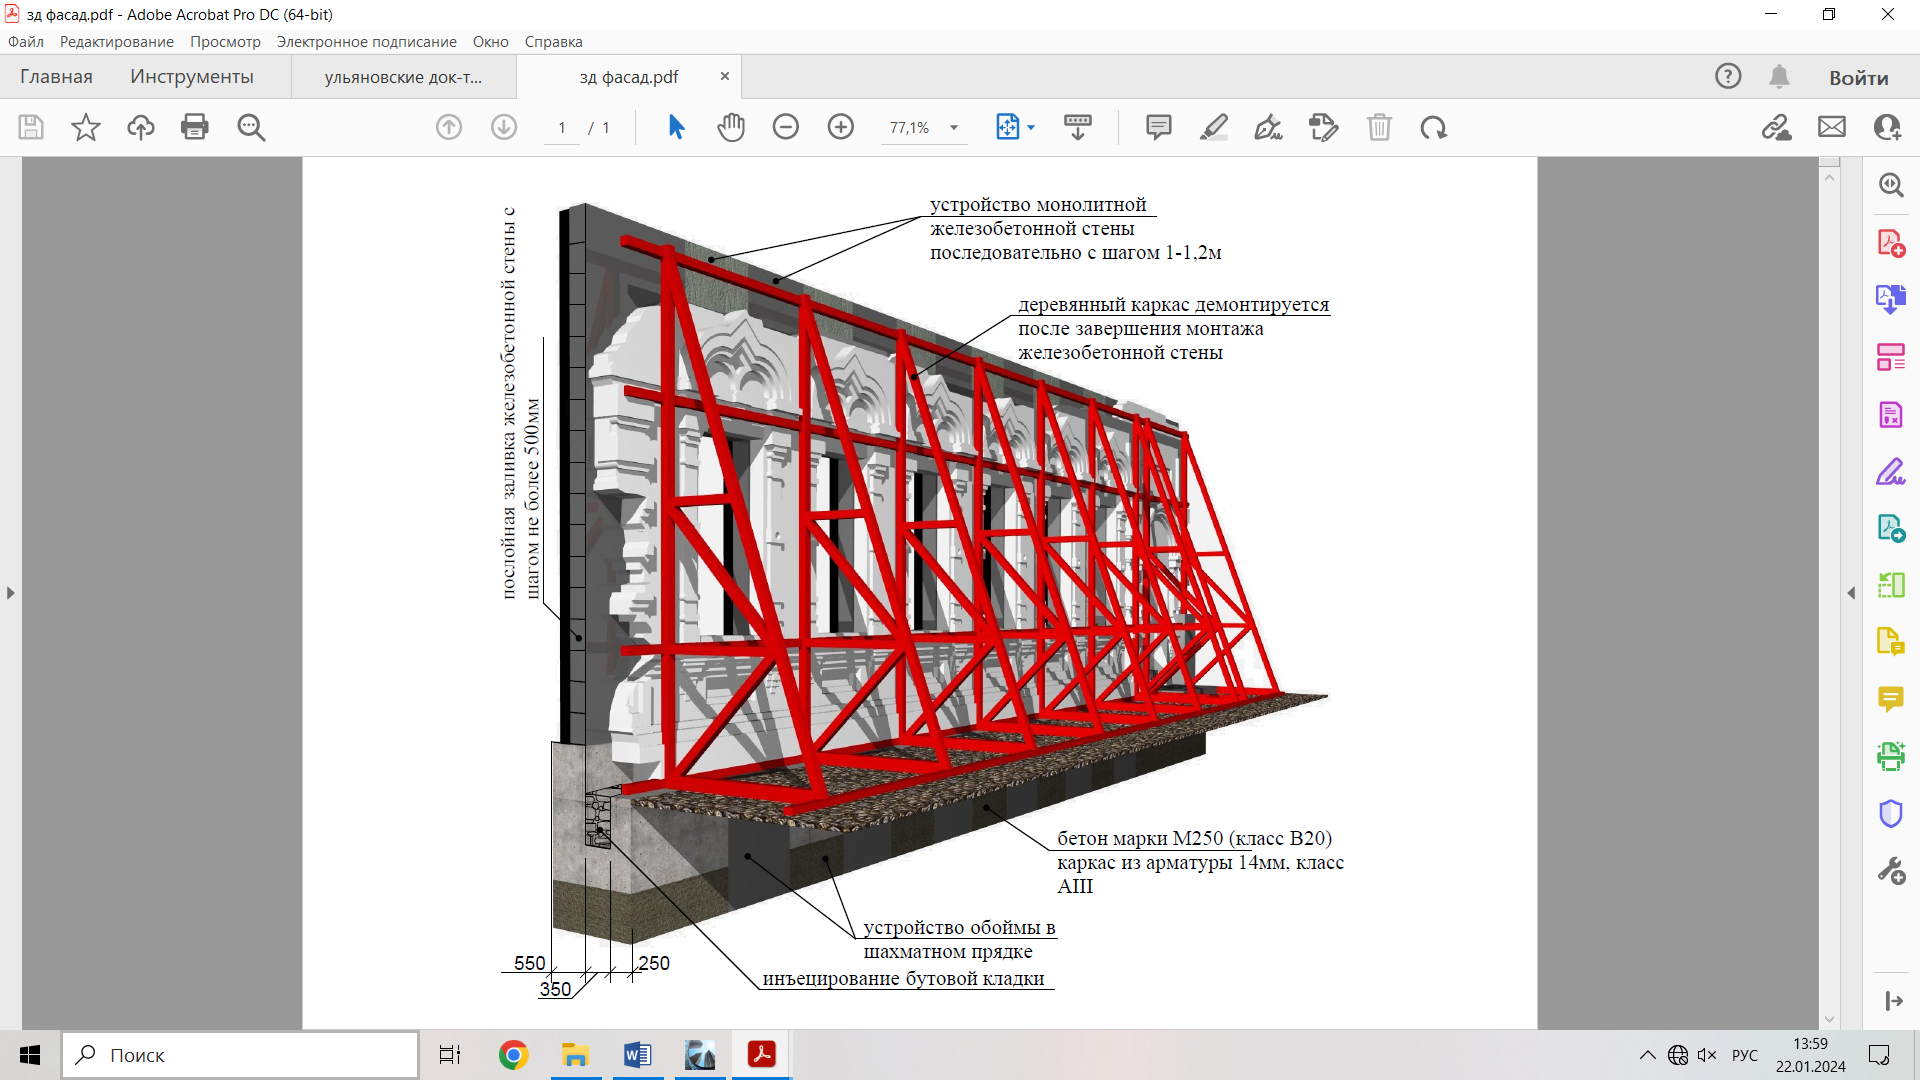This screenshot has width=1920, height=1080.
Task: Select the Highlight text pen tool
Action: coord(1213,127)
